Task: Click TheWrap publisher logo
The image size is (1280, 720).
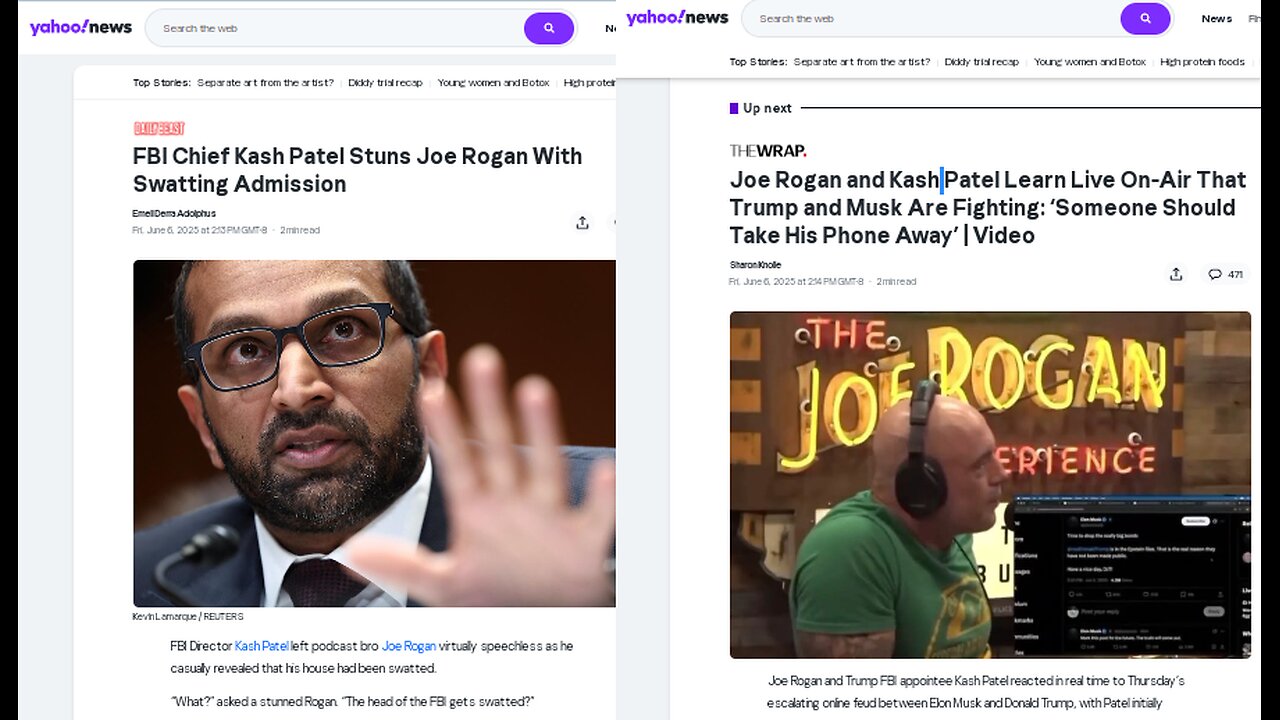Action: tap(767, 151)
